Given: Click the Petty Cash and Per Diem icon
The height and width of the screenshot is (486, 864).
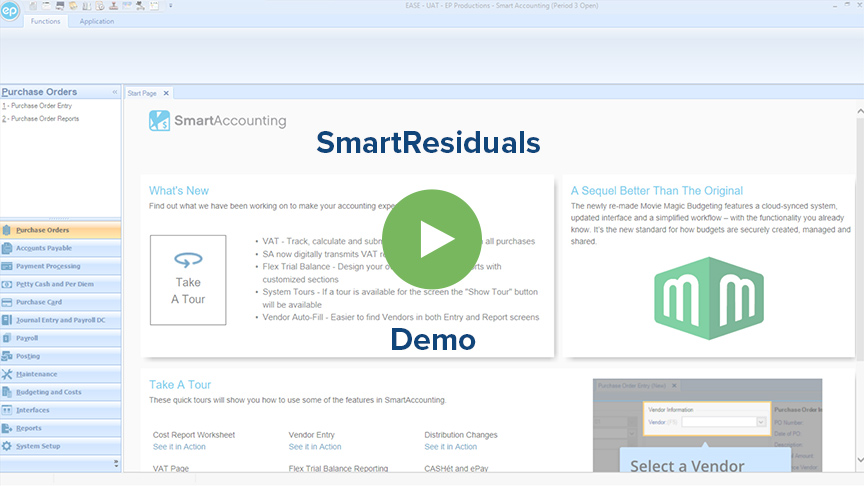Looking at the screenshot, I should 7,284.
